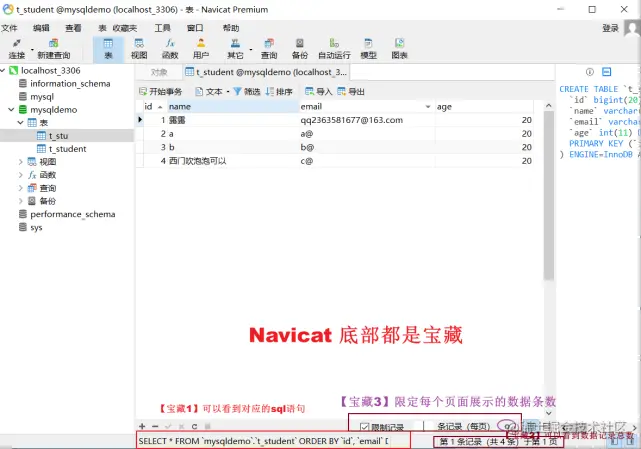Open the 备份 backup toolbar button
The height and width of the screenshot is (449, 641).
pyautogui.click(x=300, y=48)
